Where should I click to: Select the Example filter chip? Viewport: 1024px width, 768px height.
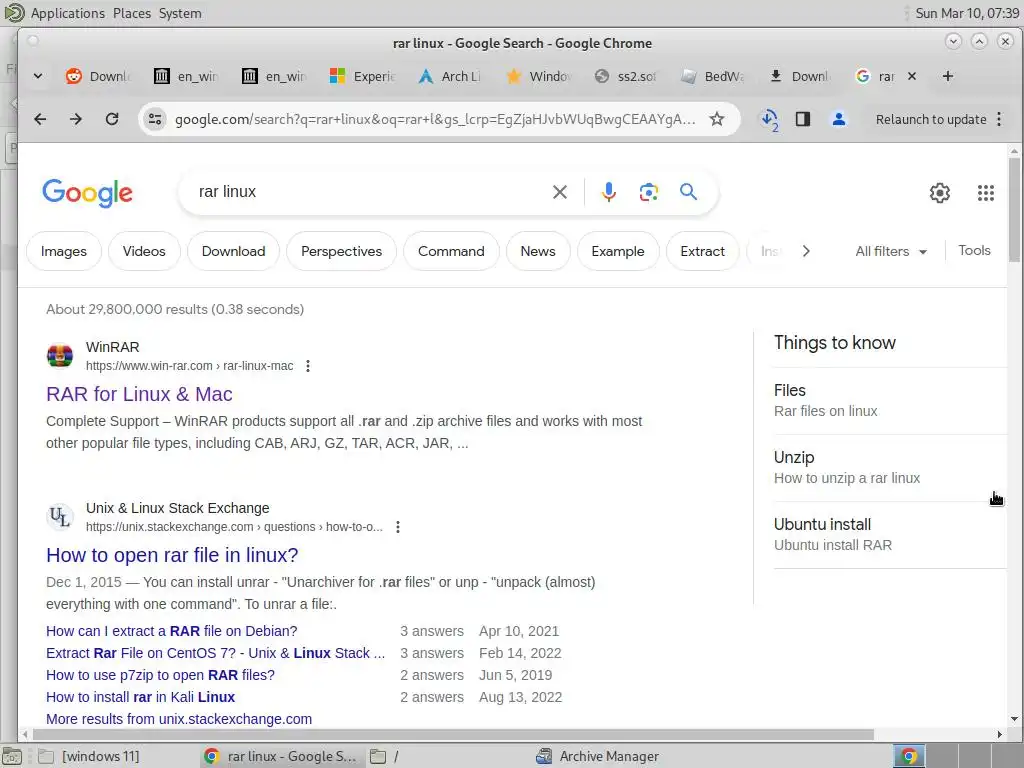coord(618,251)
